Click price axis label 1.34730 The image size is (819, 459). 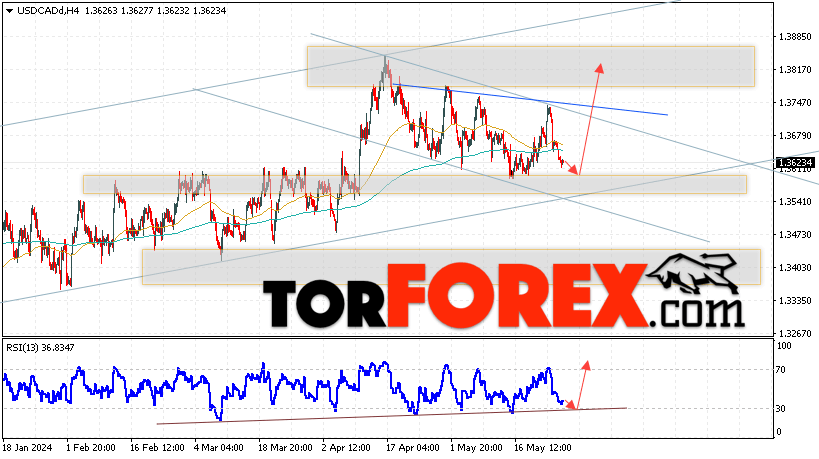coord(795,234)
